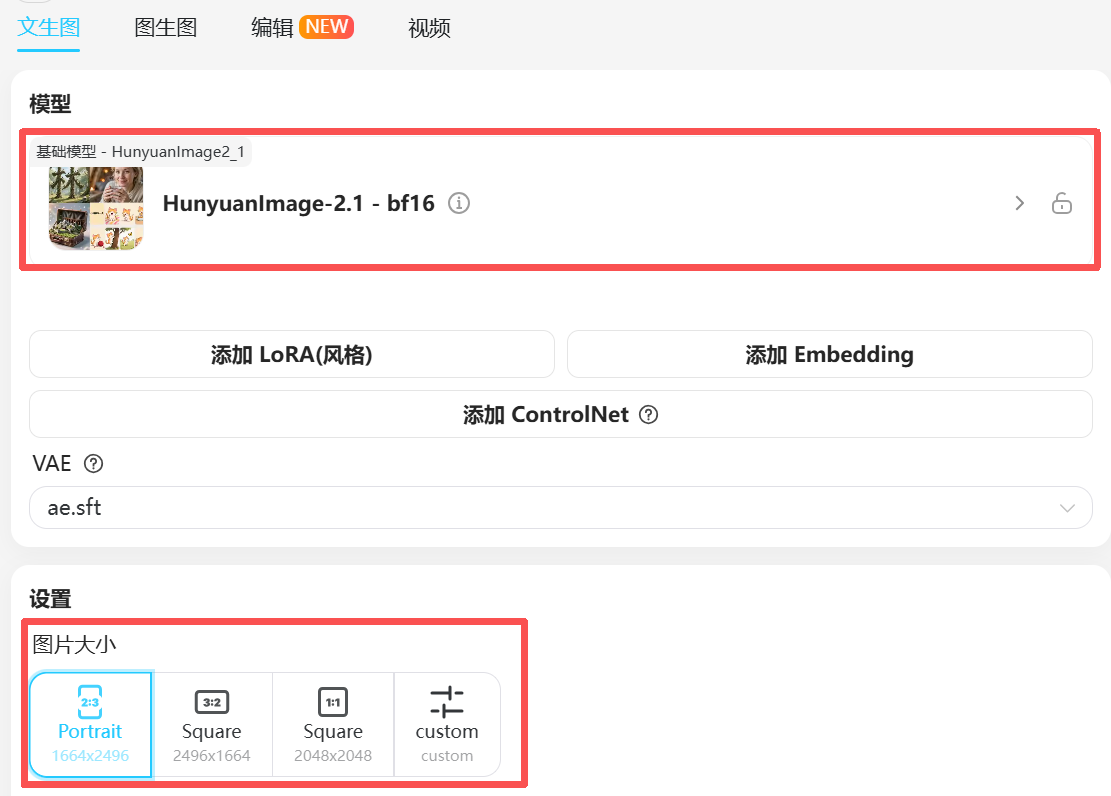Click the HunyuanImage-2.1 - bf16 model name
This screenshot has height=796, width=1111.
[298, 204]
